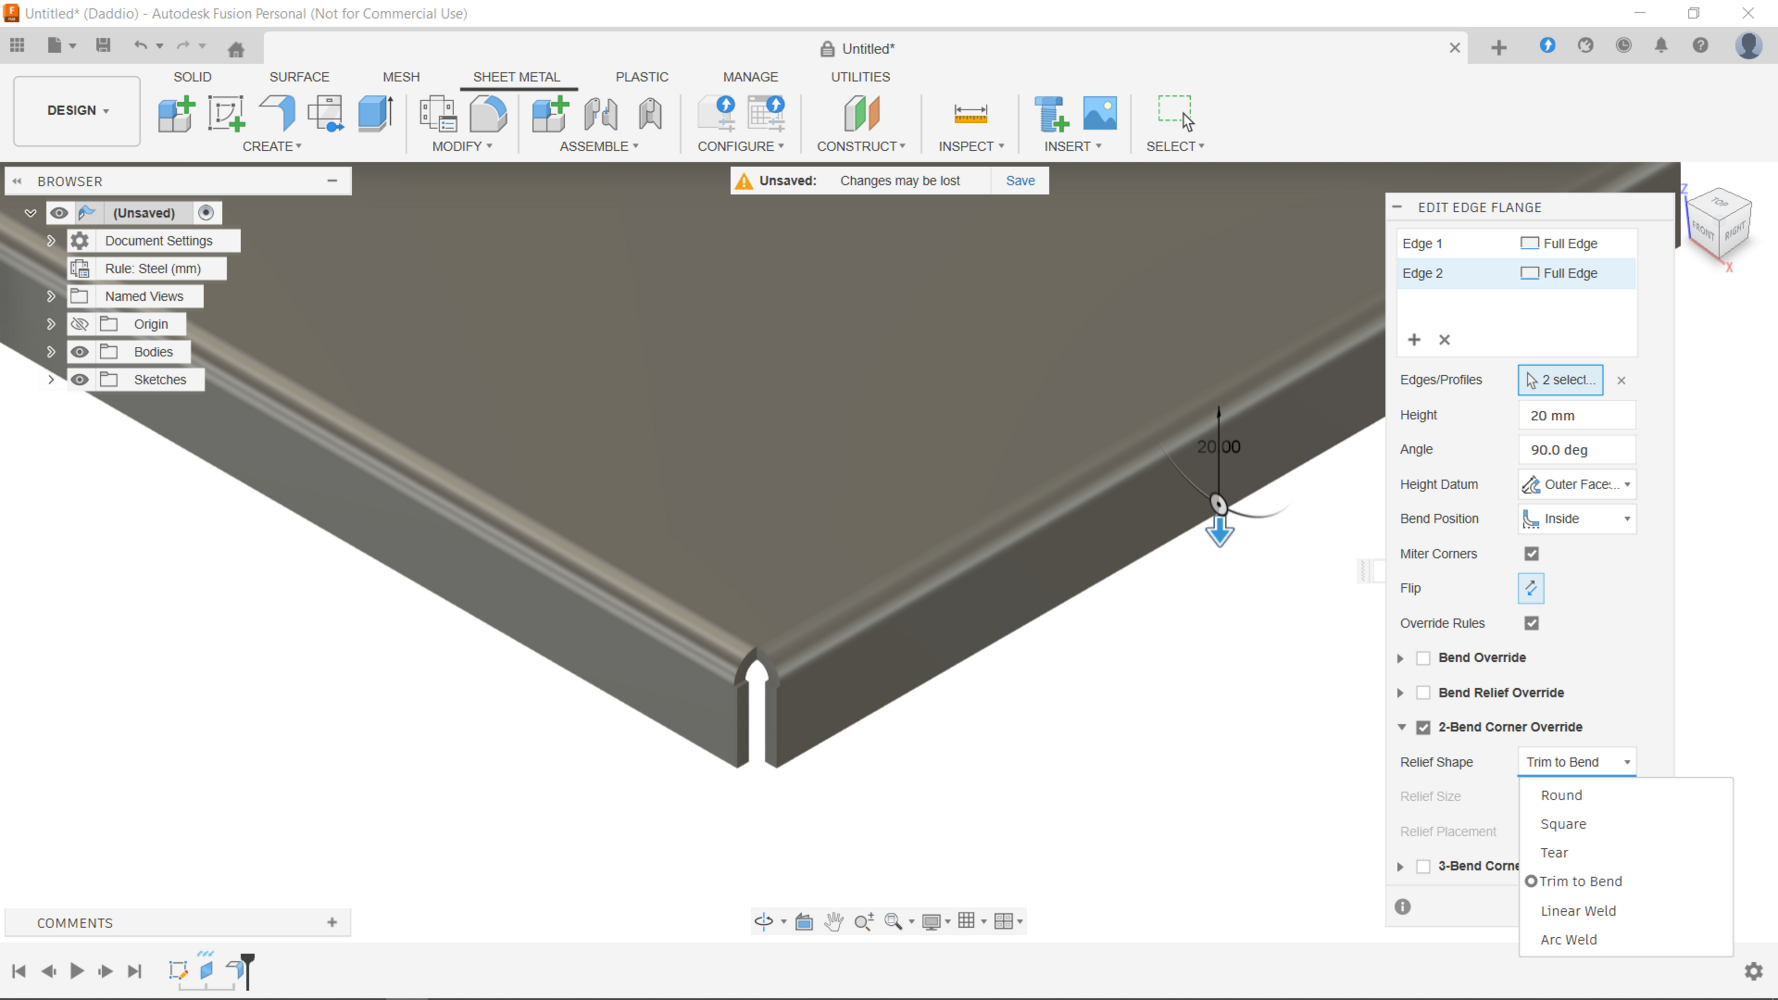This screenshot has height=1000, width=1778.
Task: Click the Create Sketch icon
Action: (226, 114)
